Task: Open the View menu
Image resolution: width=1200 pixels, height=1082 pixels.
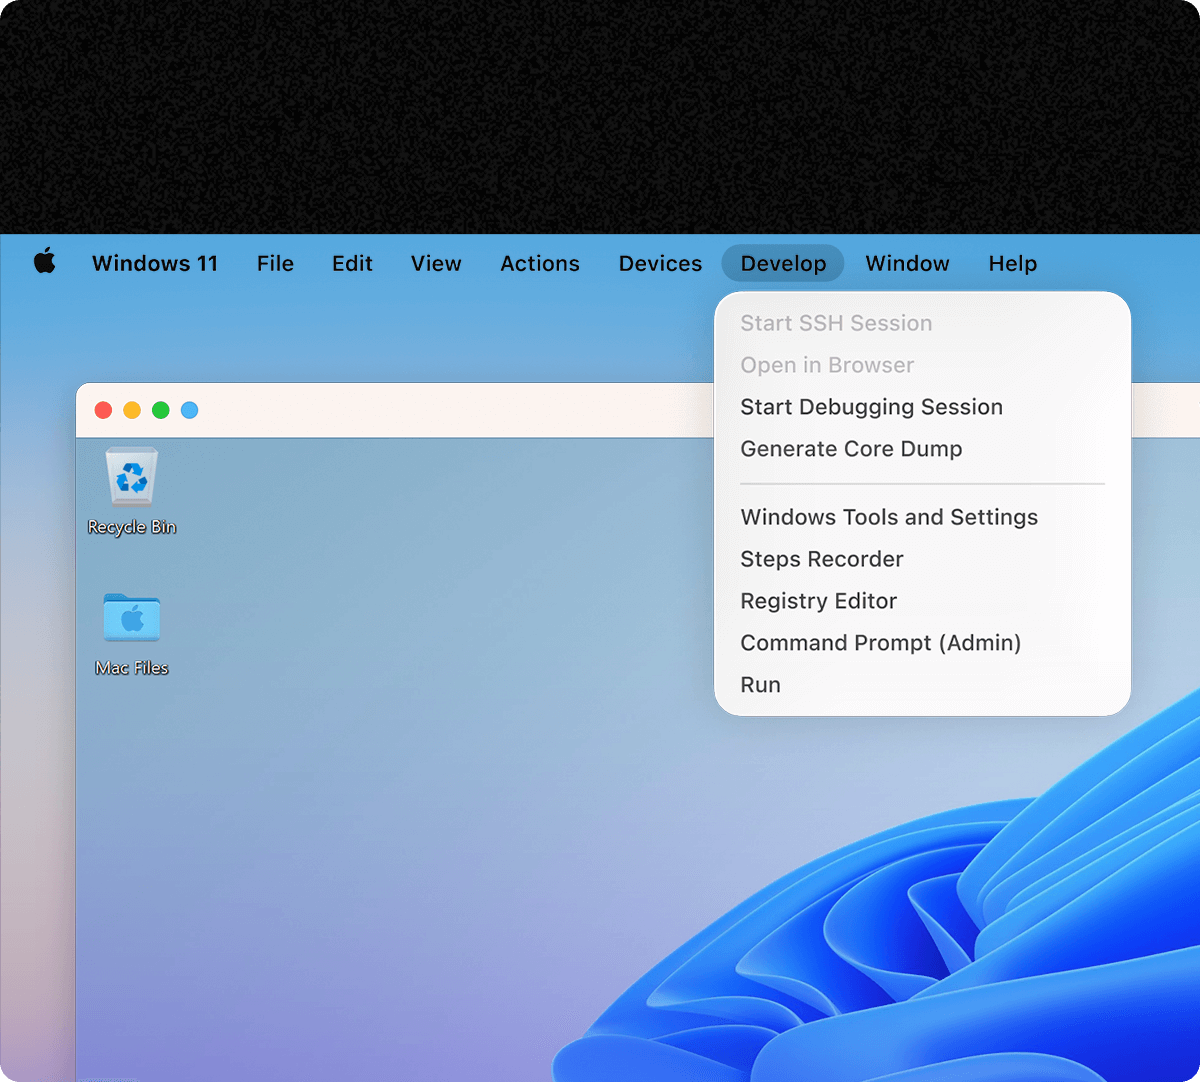Action: coord(436,264)
